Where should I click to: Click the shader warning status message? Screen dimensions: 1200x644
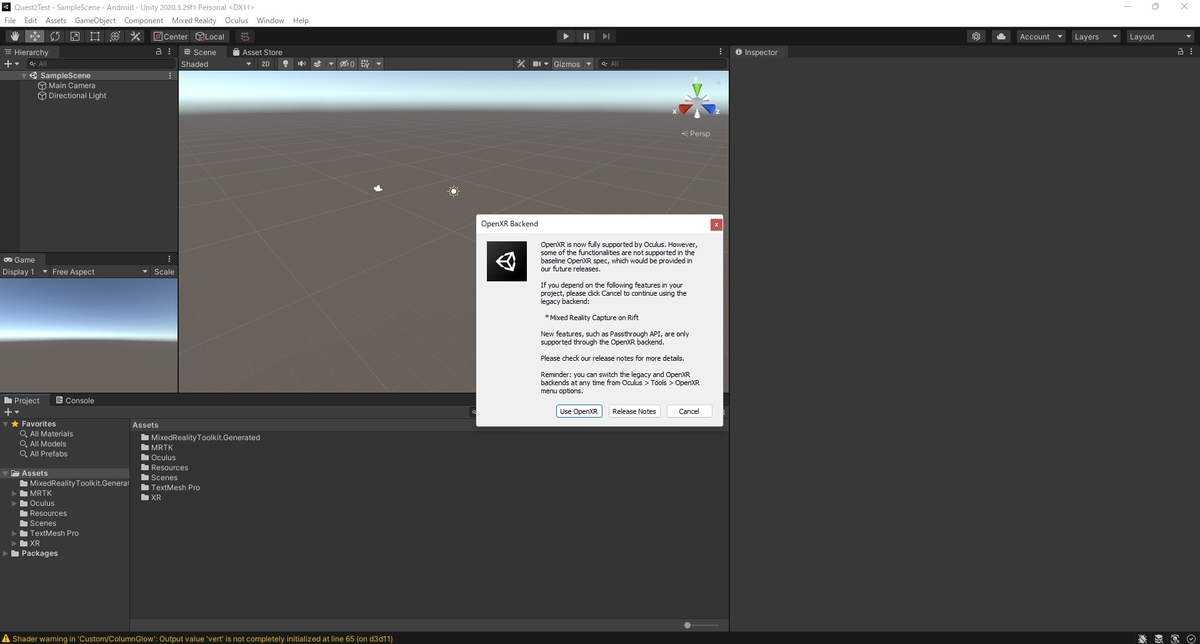point(198,638)
